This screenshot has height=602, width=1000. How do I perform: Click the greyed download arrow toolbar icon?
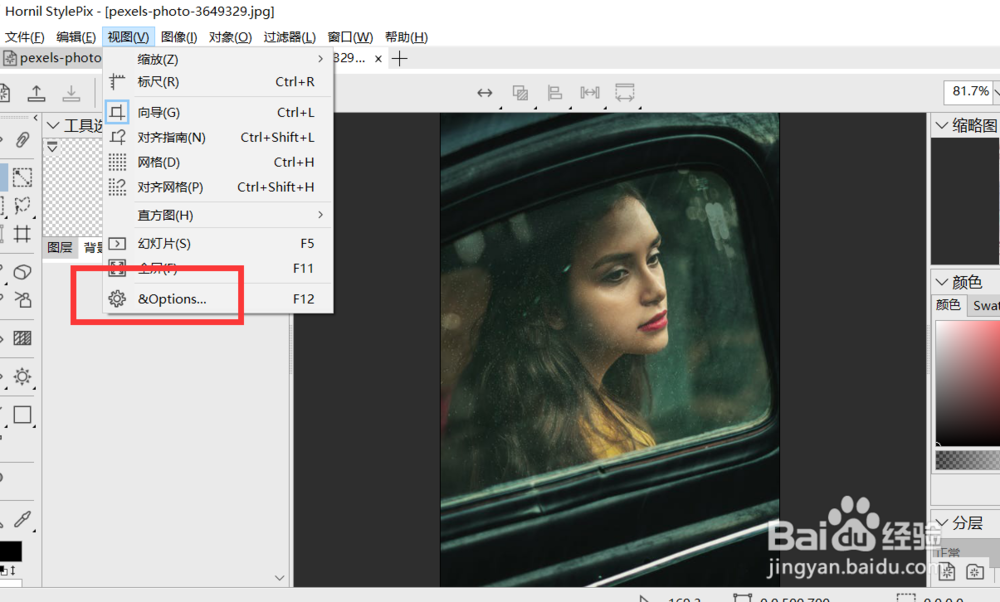point(71,93)
